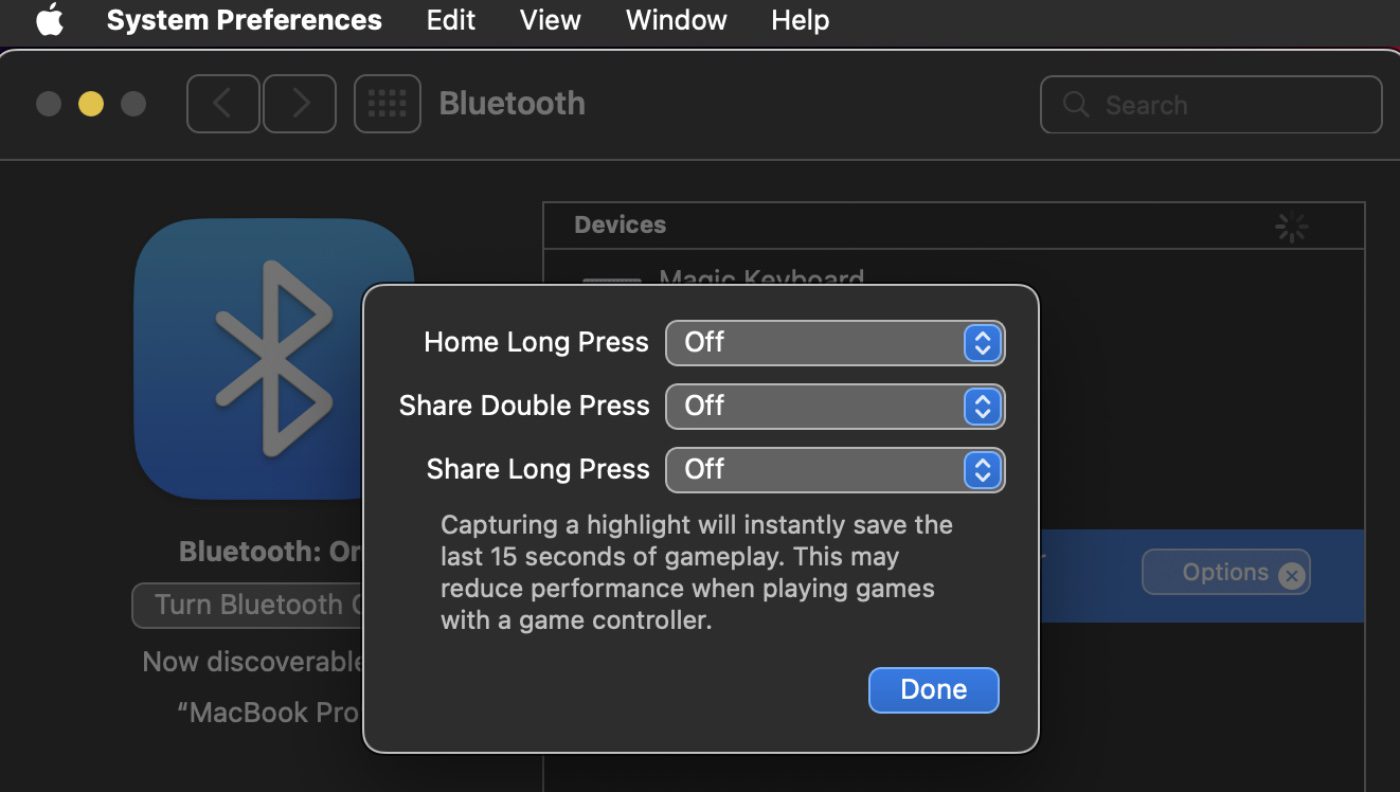Viewport: 1400px width, 792px height.
Task: Open Share Long Press dropdown
Action: (x=834, y=470)
